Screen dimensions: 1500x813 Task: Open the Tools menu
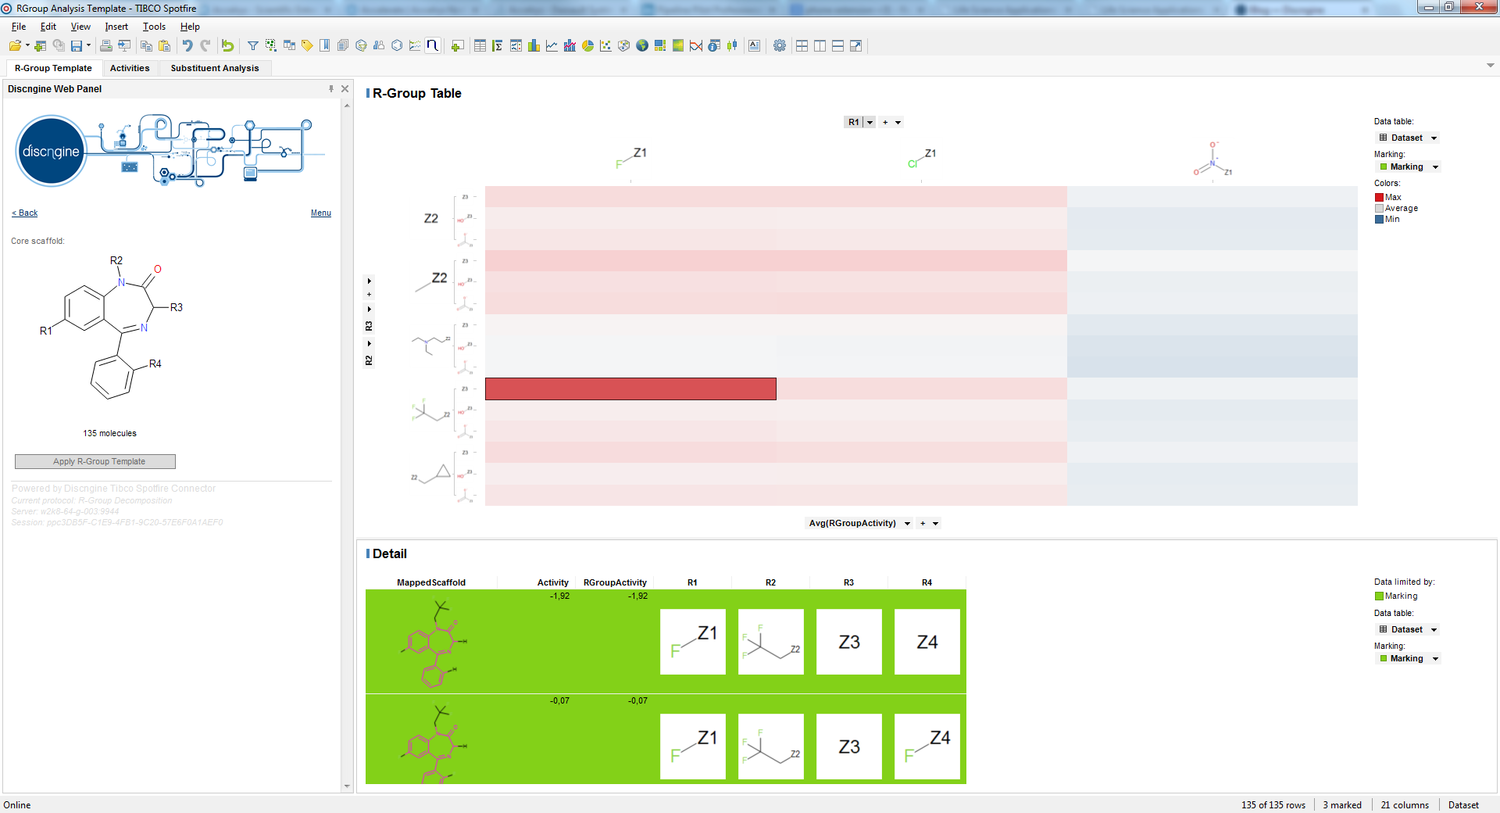(154, 27)
